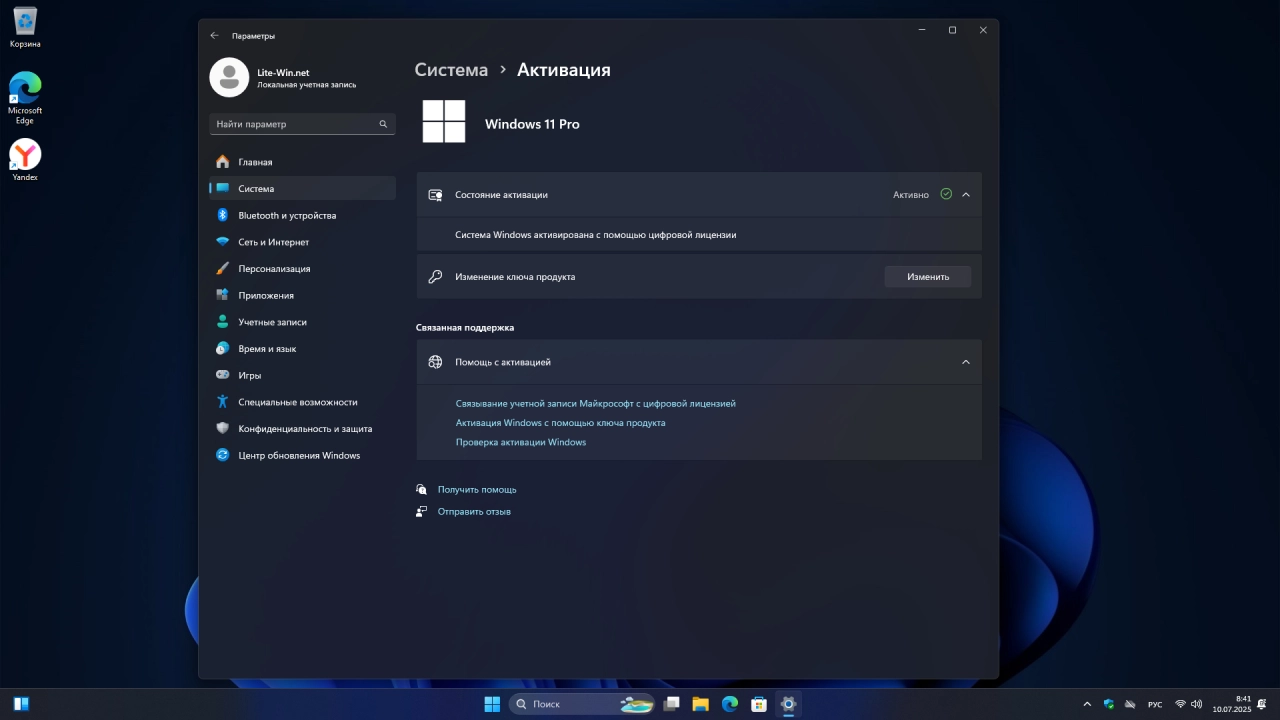Show hidden tray icons chevron
This screenshot has width=1280, height=720.
coord(1087,704)
